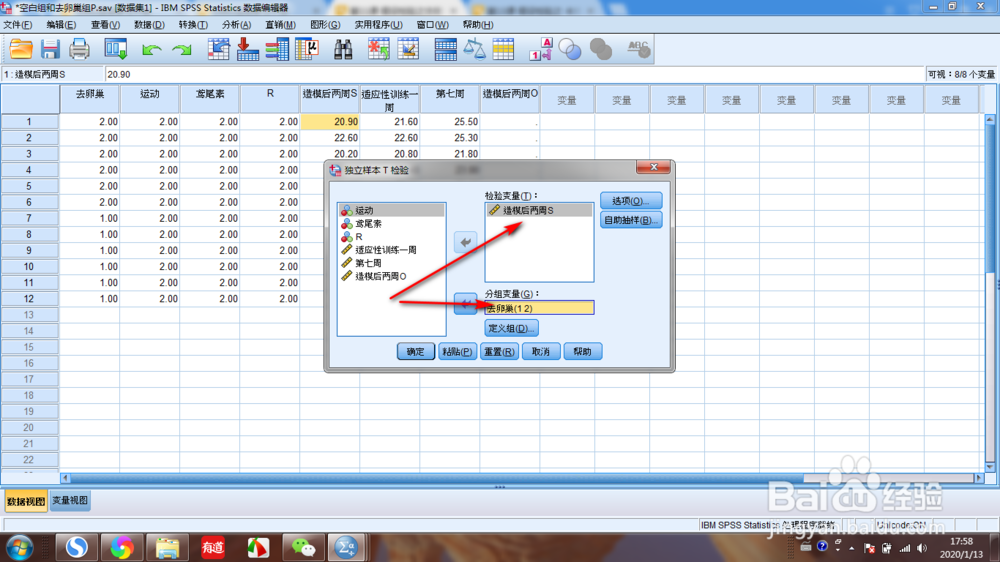Click 取消 button in dialog
The height and width of the screenshot is (562, 1000).
coord(541,351)
